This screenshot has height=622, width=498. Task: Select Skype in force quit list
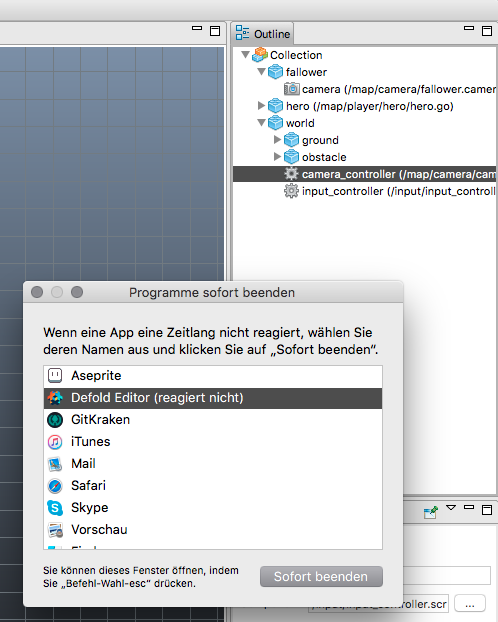[213, 507]
